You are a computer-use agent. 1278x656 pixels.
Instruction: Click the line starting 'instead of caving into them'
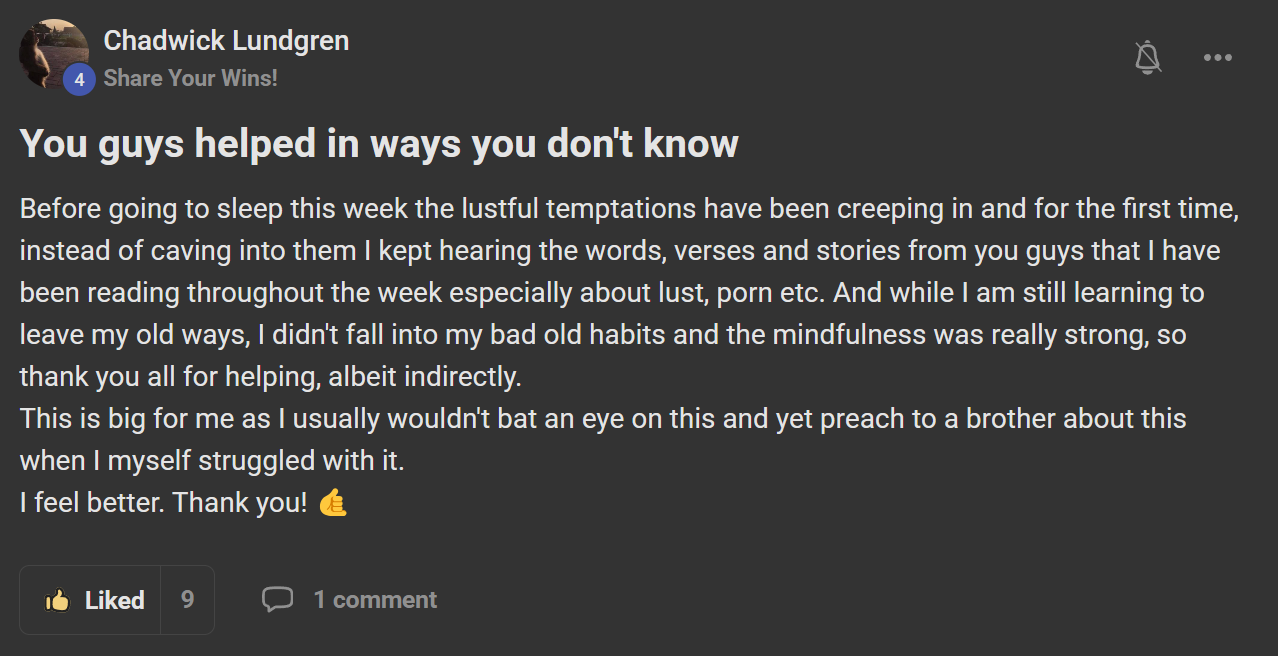tap(620, 251)
